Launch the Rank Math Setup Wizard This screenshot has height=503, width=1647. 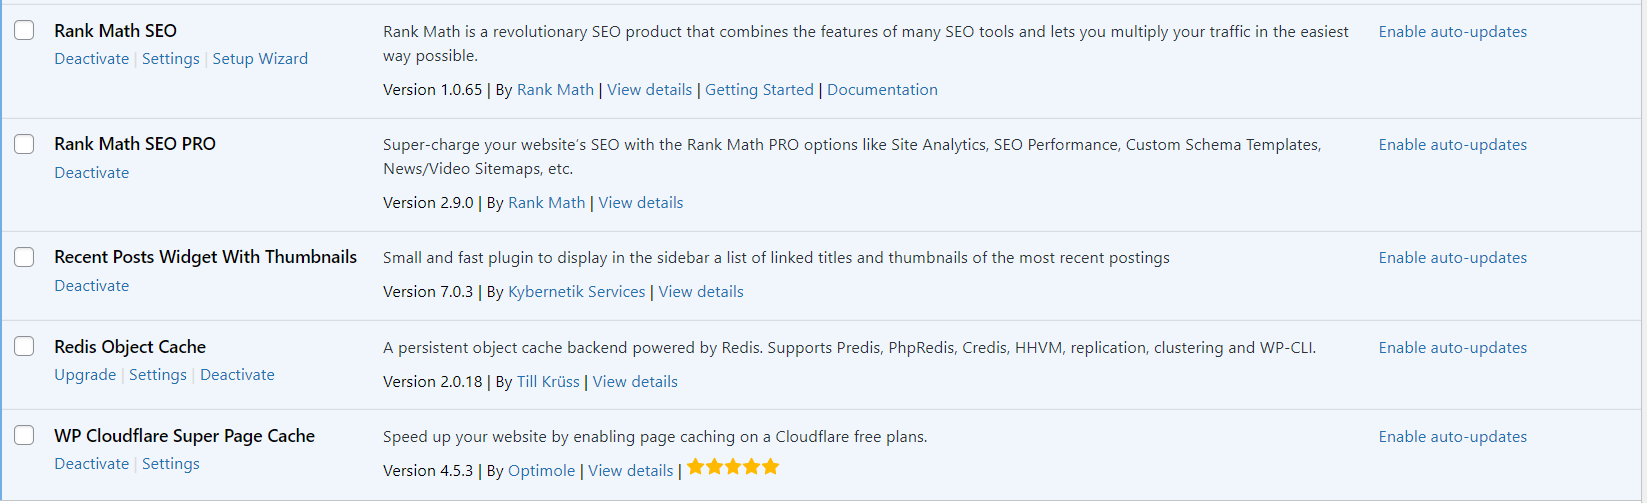tap(260, 59)
